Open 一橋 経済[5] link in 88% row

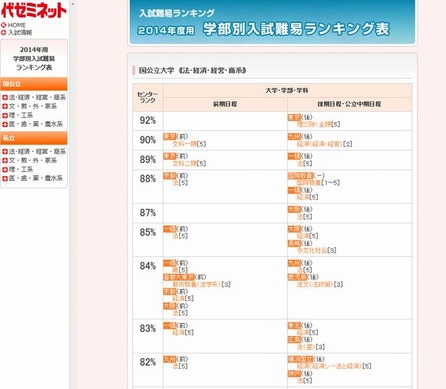[307, 197]
